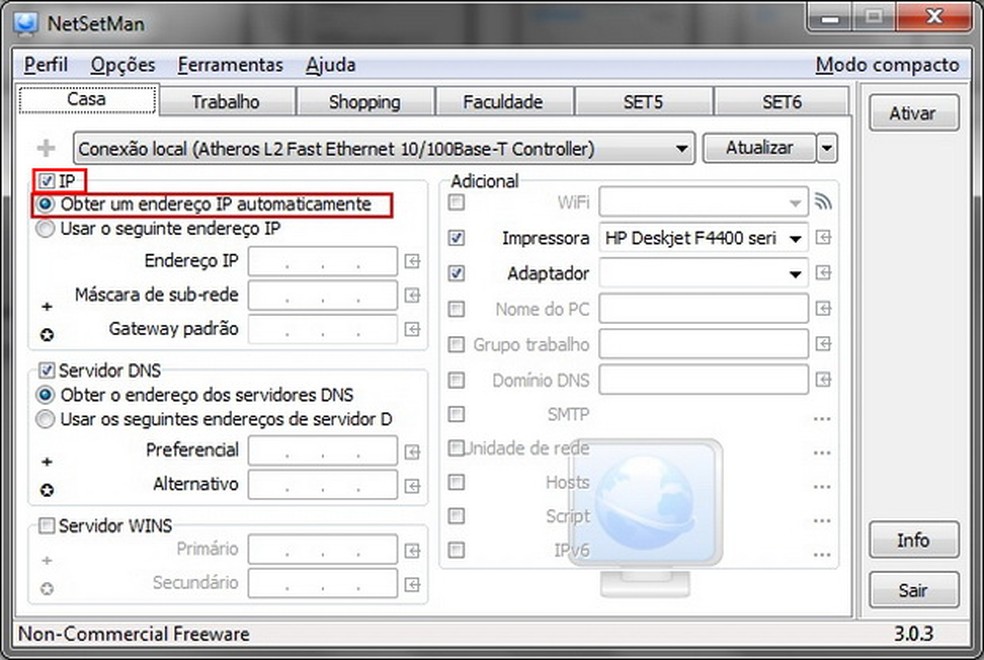Click the Endereço IP input field

click(x=323, y=261)
